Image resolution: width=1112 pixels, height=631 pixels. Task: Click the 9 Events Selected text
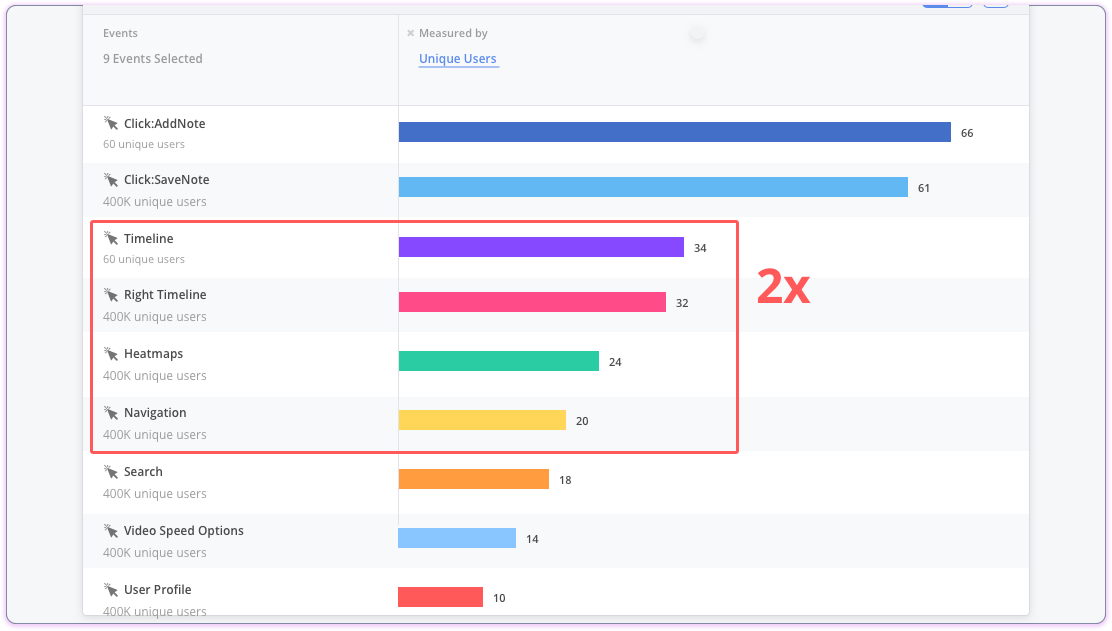point(152,59)
